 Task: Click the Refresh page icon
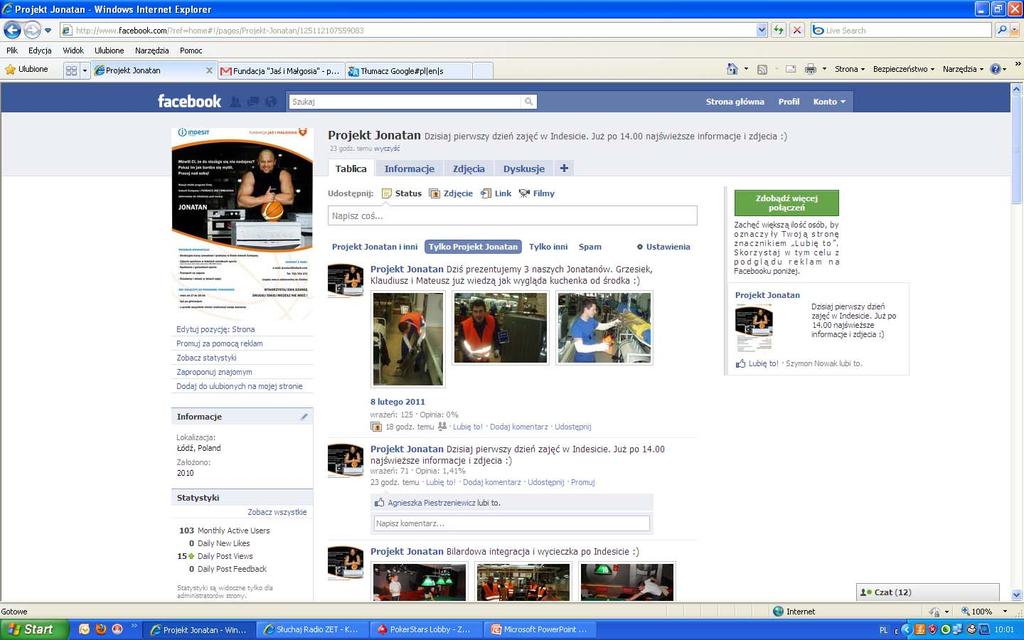[x=778, y=30]
